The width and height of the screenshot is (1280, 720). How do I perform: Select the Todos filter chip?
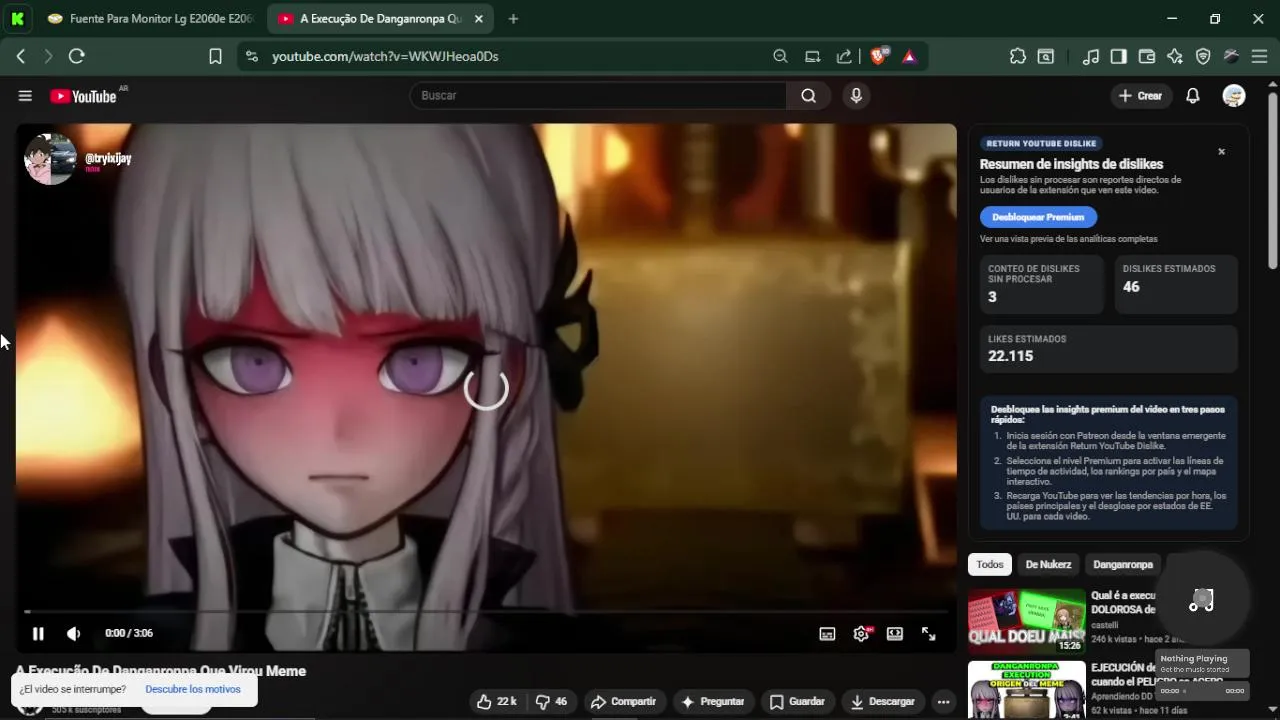[x=990, y=564]
